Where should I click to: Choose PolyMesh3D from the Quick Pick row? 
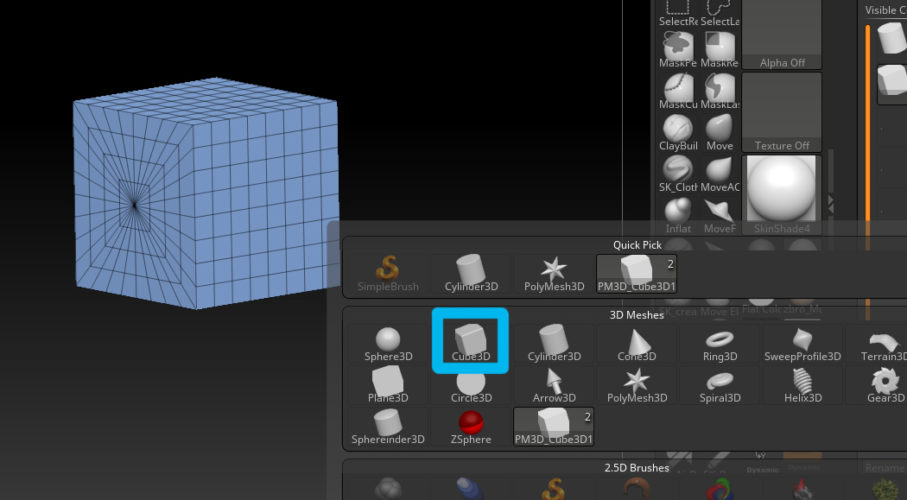coord(554,274)
